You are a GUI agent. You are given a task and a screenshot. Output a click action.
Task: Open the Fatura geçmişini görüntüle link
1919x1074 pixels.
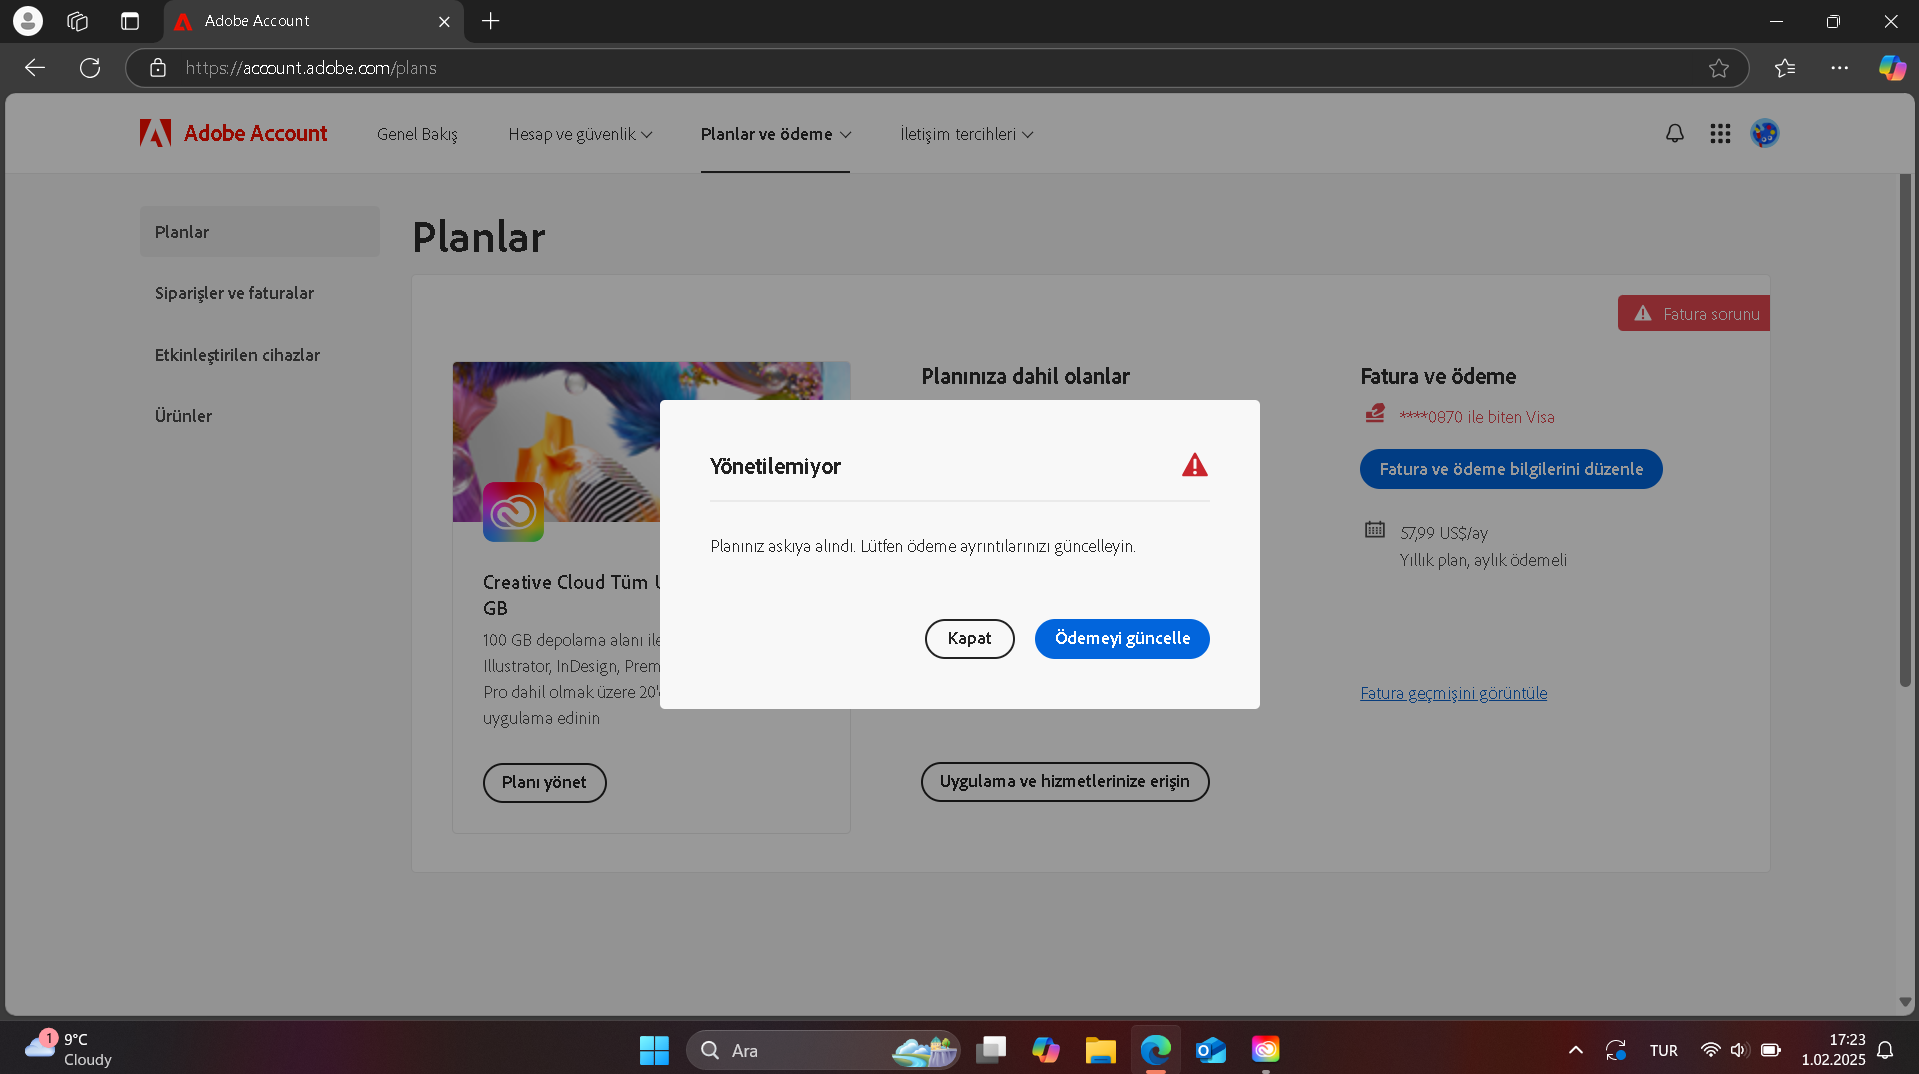[x=1453, y=693]
